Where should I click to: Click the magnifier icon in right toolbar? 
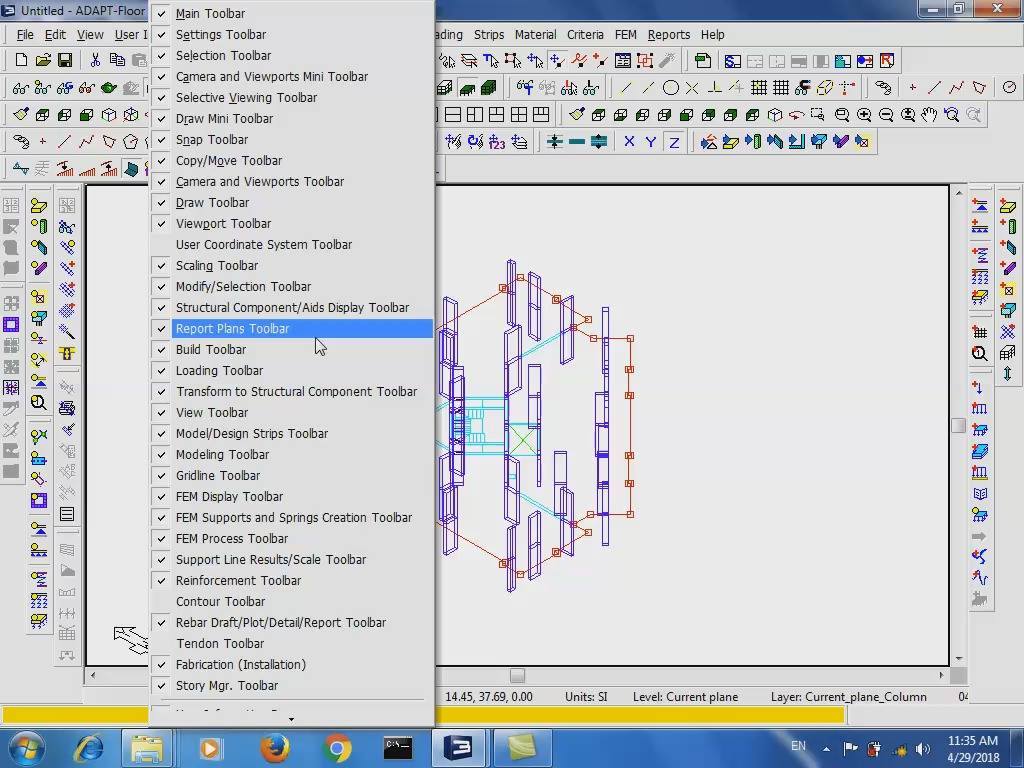click(980, 353)
